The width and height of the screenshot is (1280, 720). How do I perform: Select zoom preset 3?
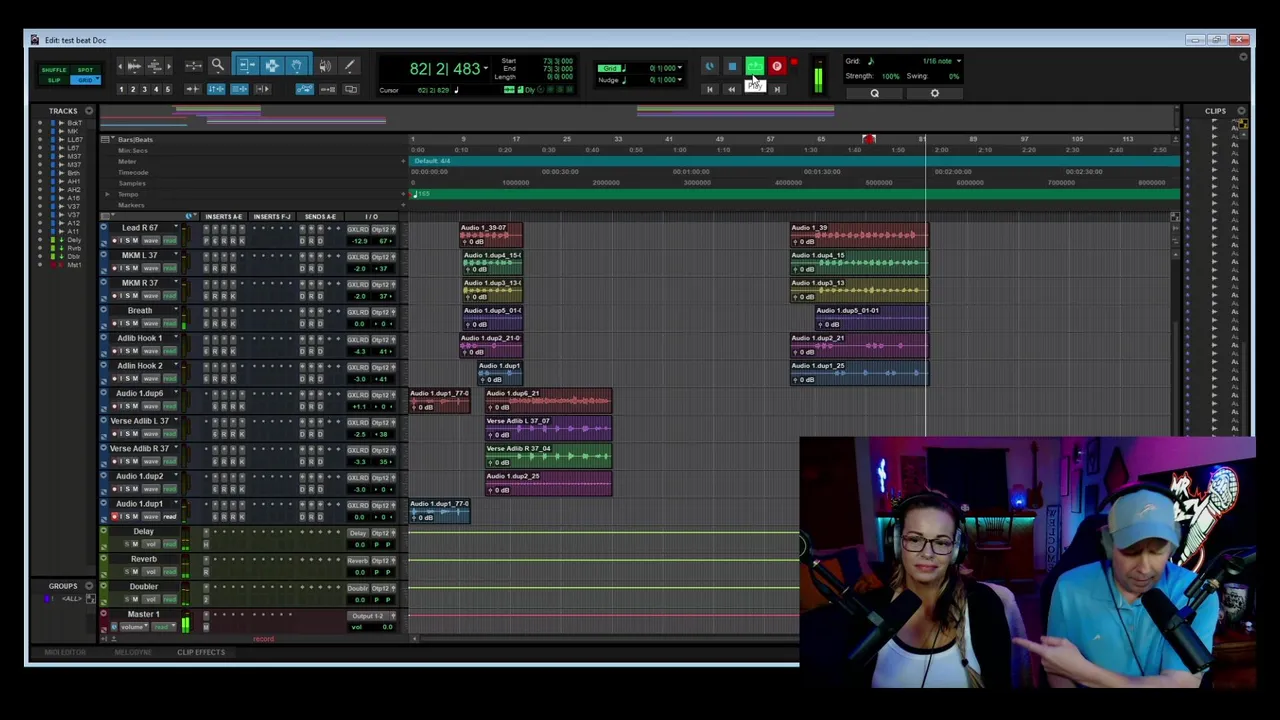[x=144, y=89]
